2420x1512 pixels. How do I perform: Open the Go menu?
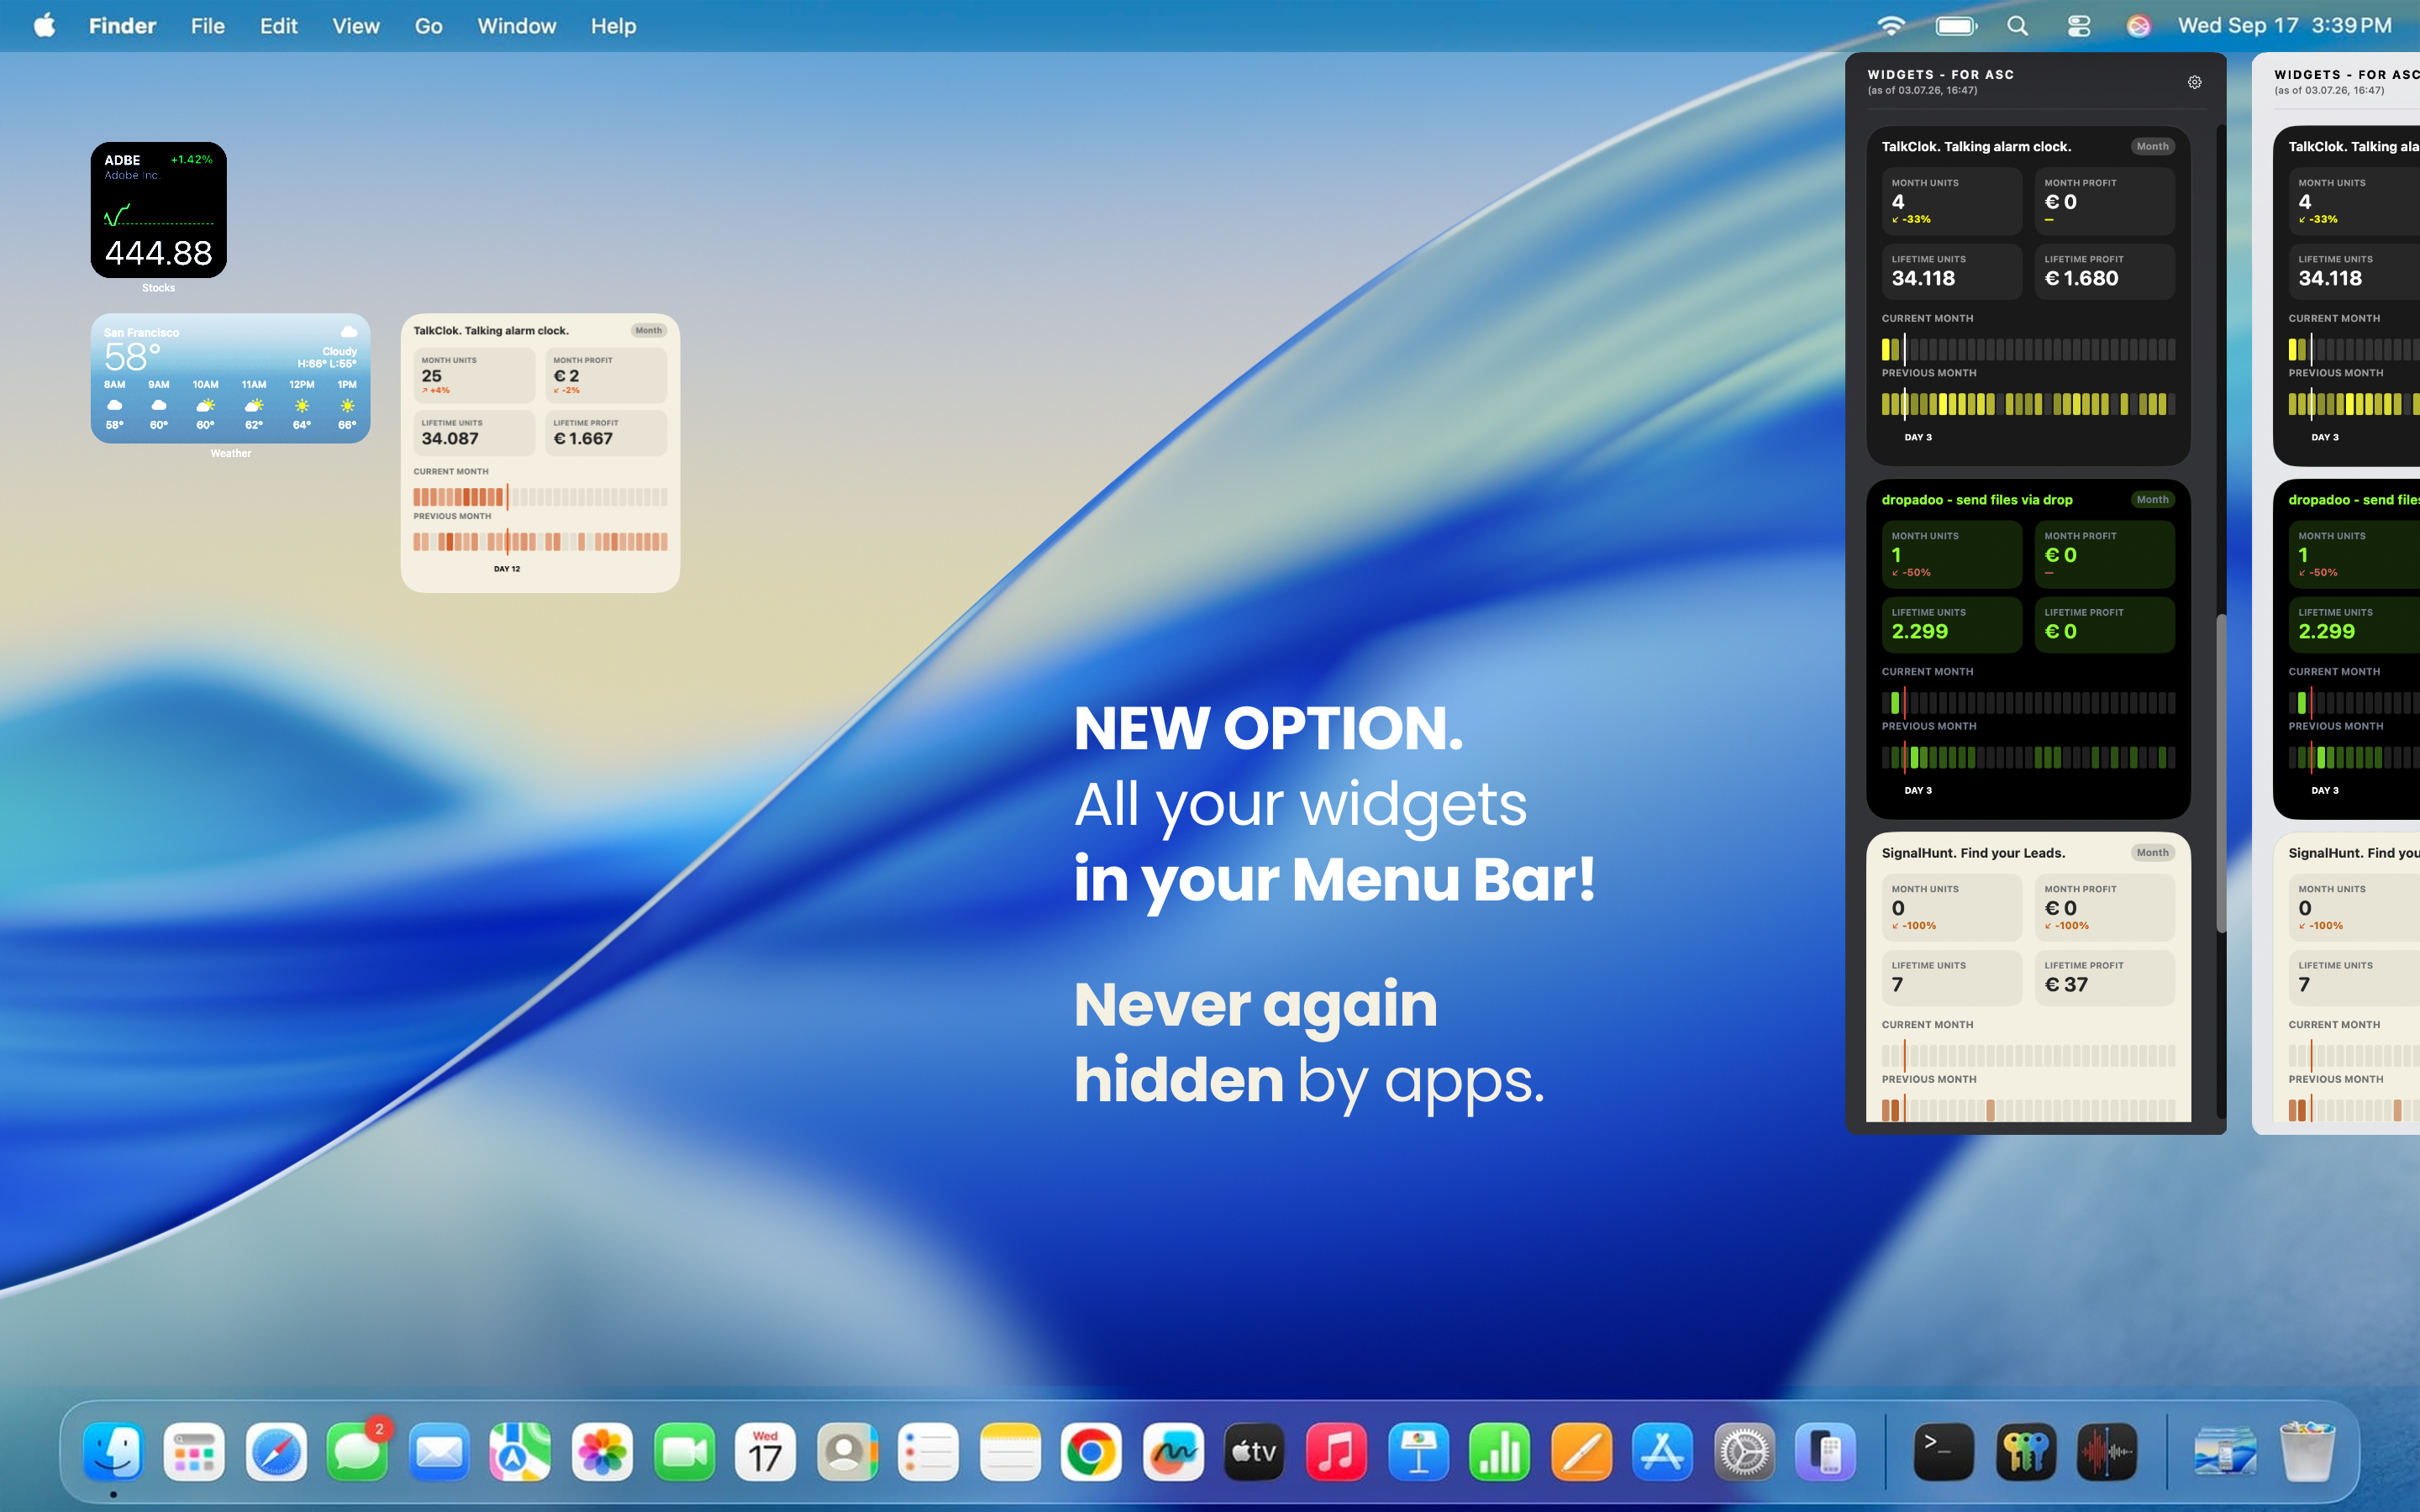tap(429, 26)
